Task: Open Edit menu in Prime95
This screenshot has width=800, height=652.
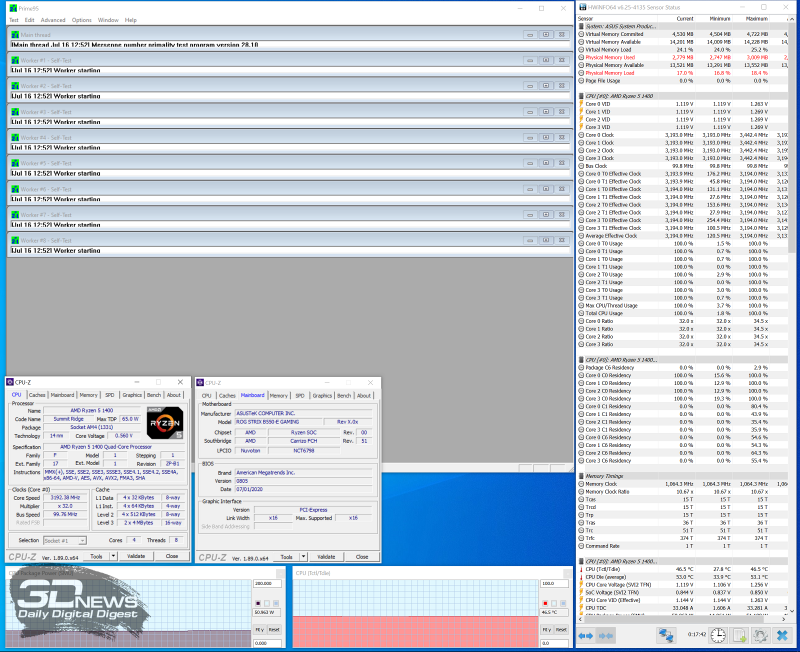Action: [x=30, y=20]
